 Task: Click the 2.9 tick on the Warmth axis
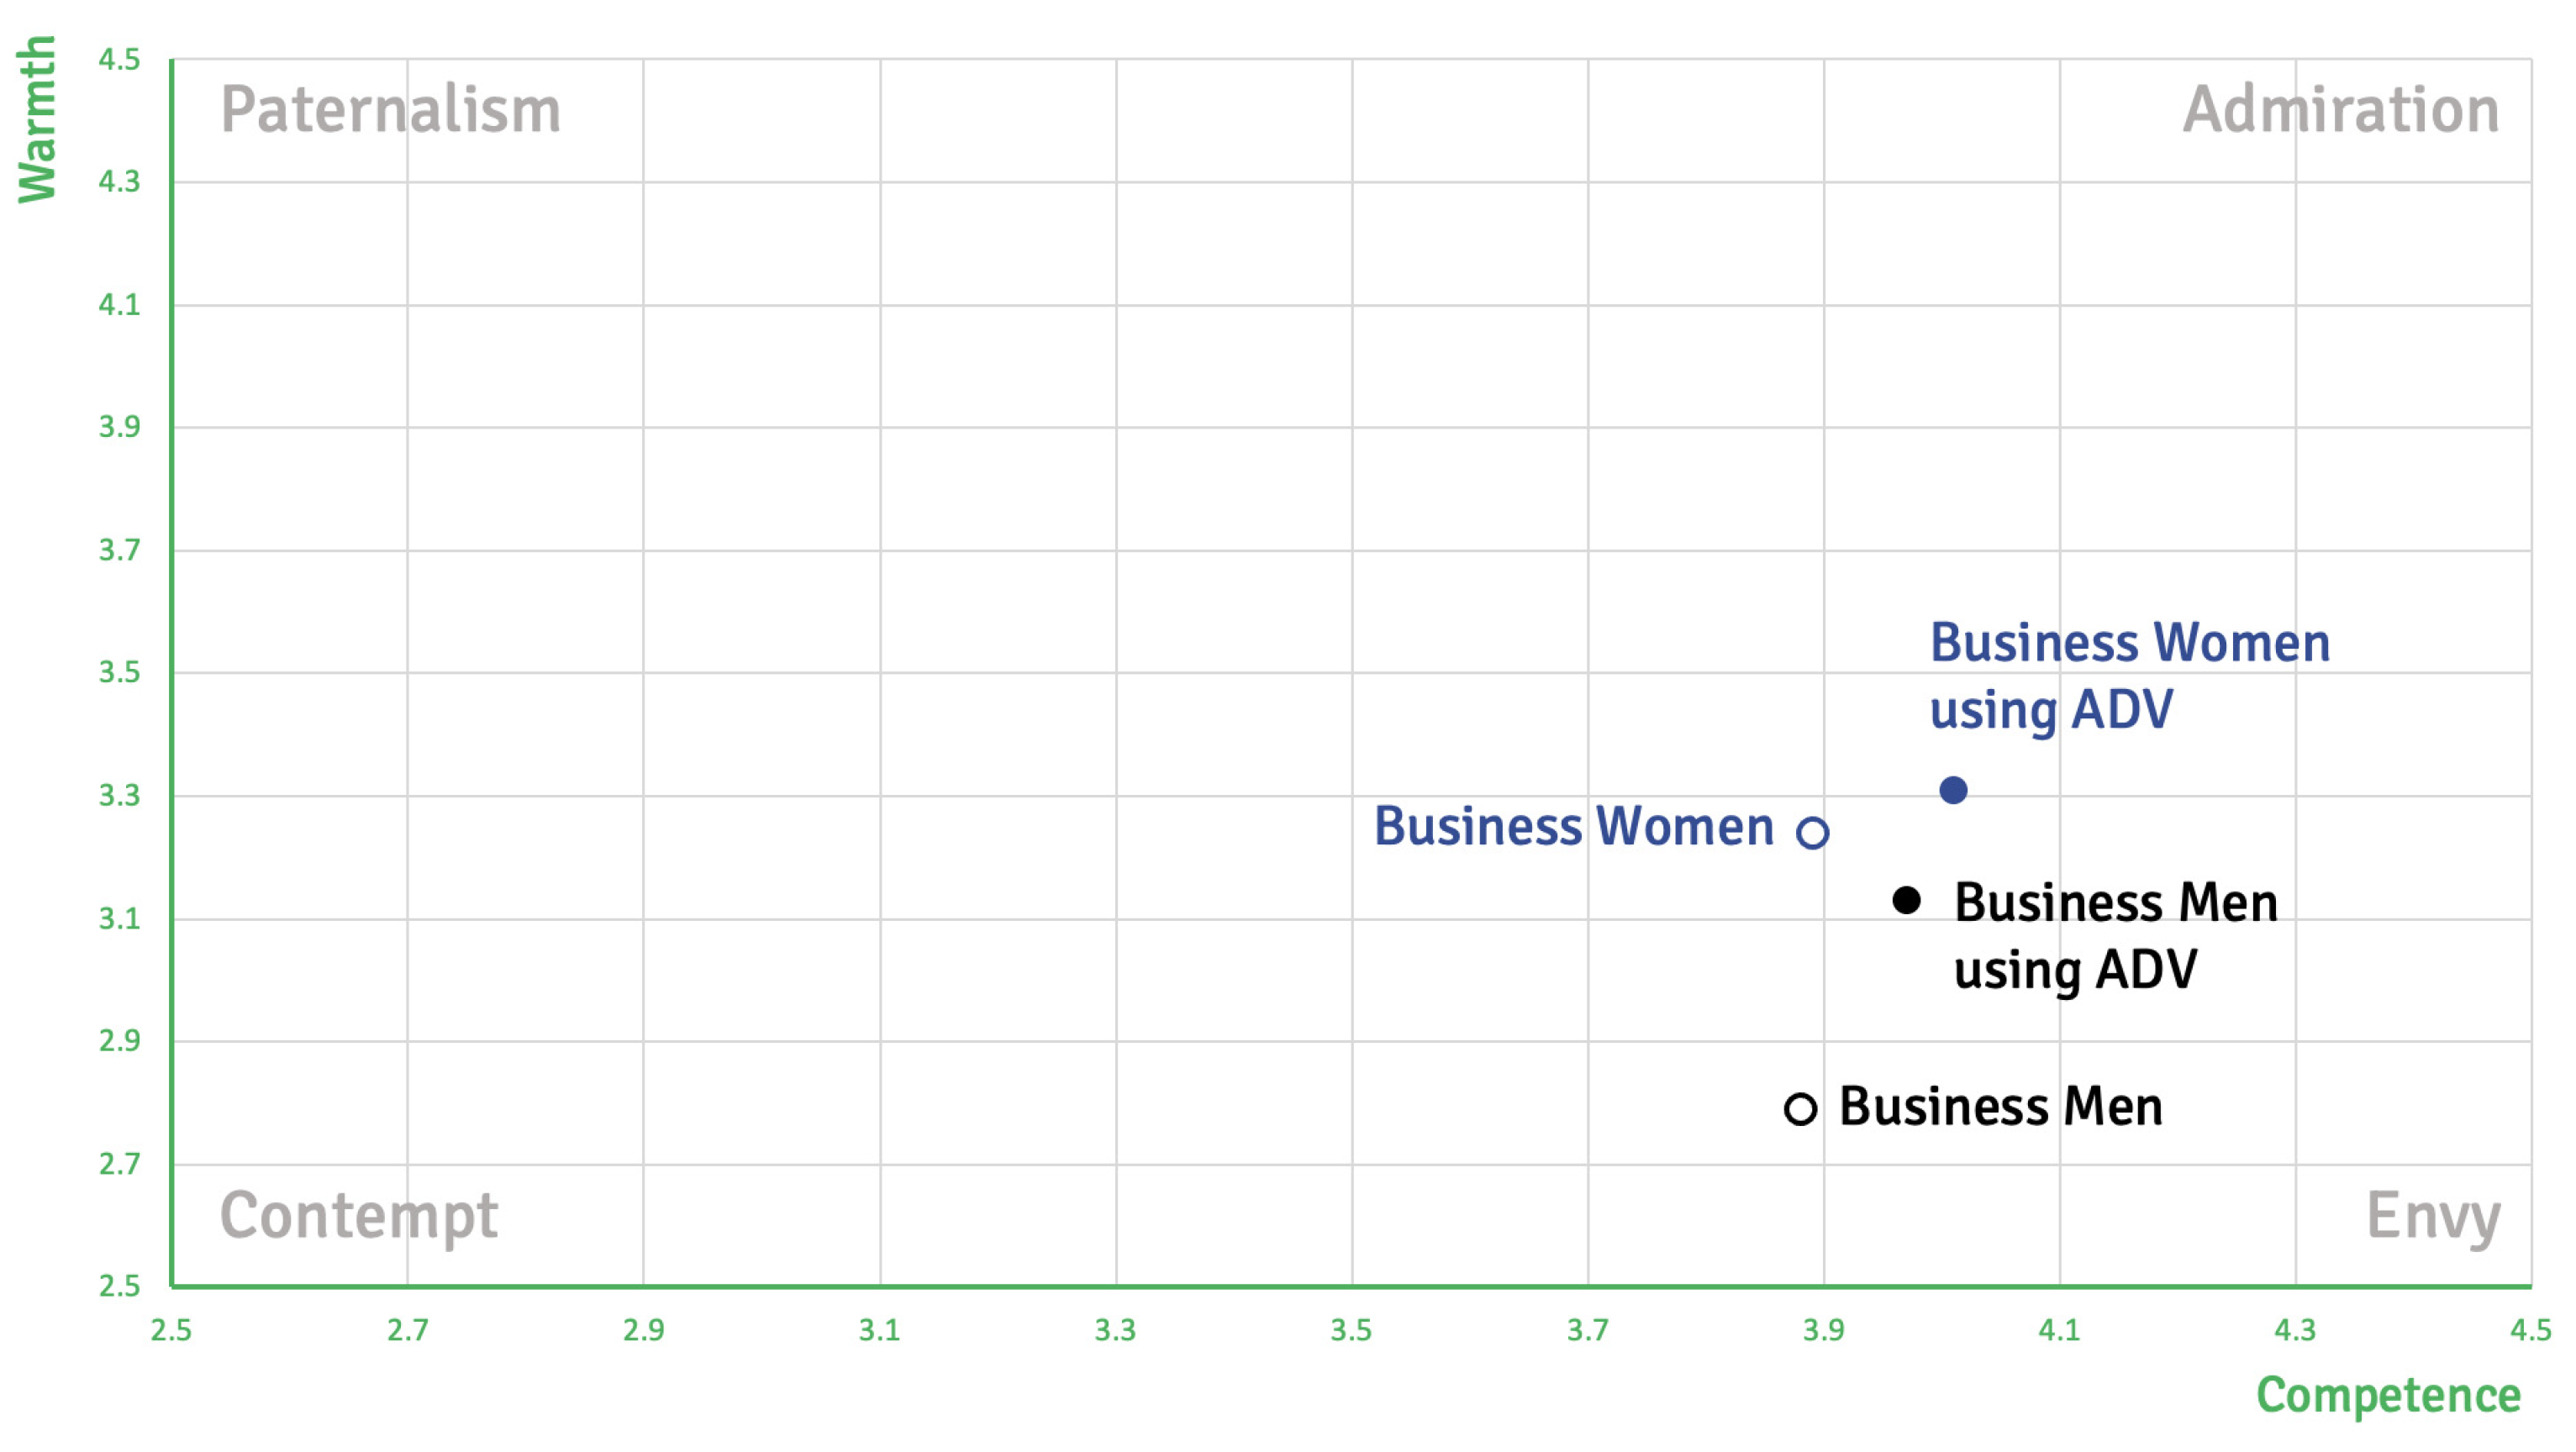[x=119, y=1041]
